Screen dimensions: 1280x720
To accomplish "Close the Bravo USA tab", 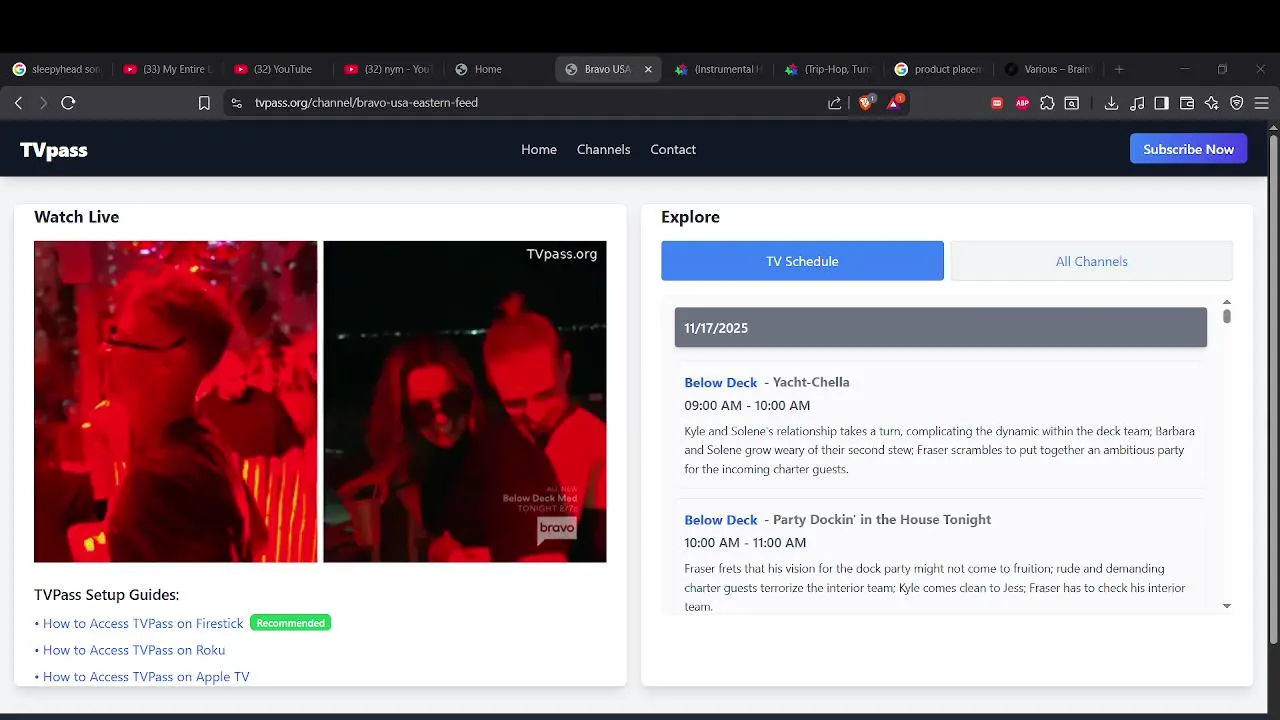I will tap(648, 69).
